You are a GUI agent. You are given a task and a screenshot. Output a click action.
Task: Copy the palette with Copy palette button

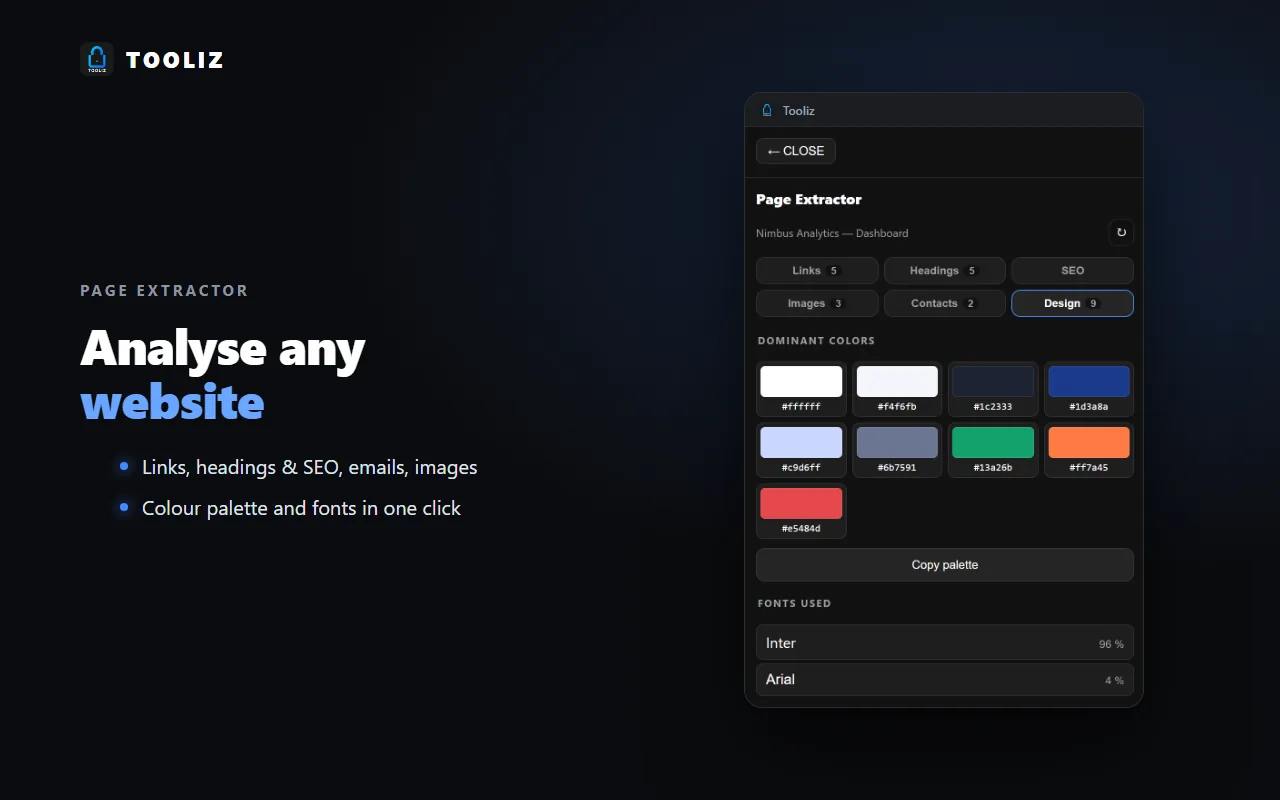[x=945, y=565]
